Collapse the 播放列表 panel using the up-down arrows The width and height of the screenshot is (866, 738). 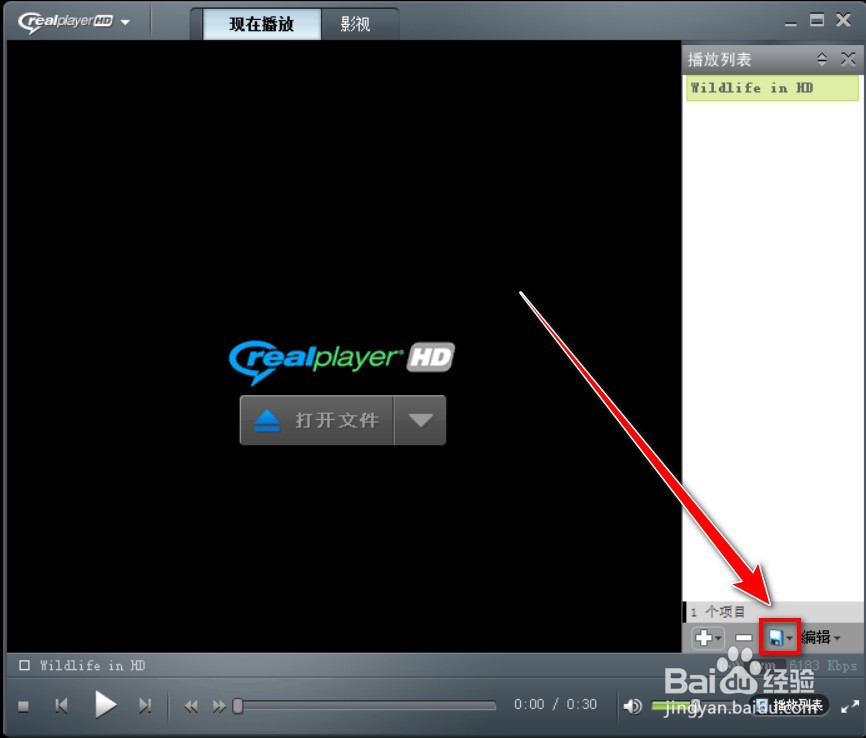[822, 59]
